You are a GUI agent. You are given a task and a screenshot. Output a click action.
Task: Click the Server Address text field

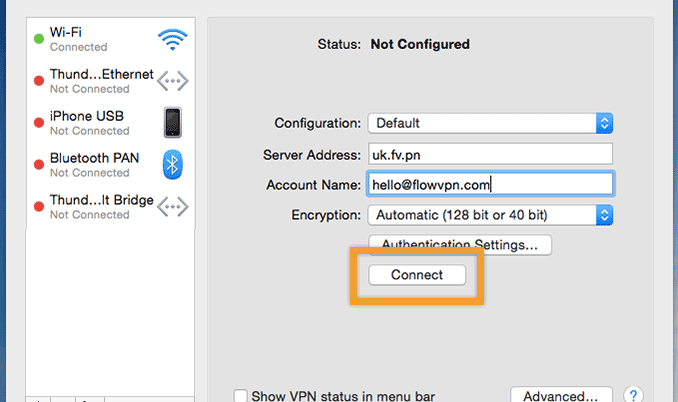489,154
